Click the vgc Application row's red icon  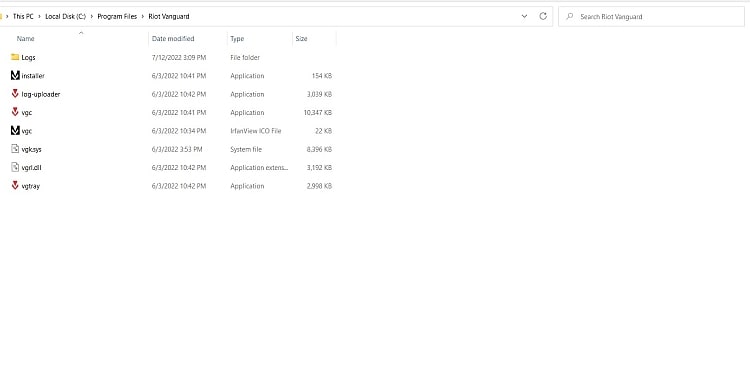[x=15, y=112]
